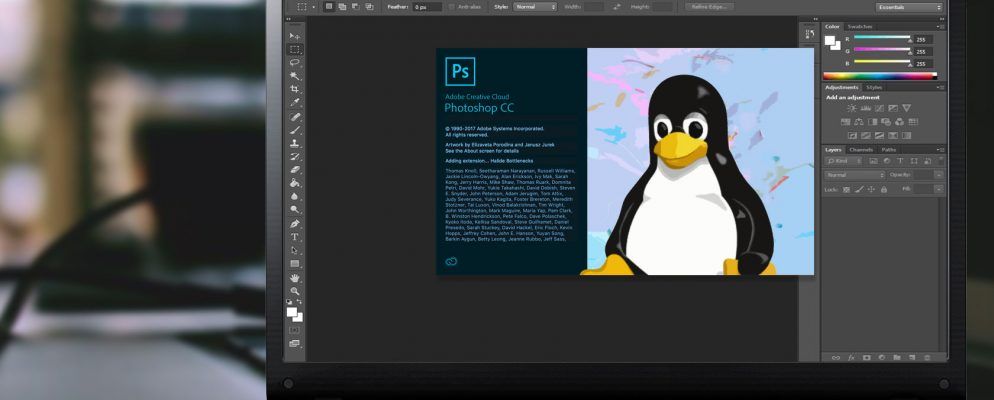Screen dimensions: 994x400
Task: Select the Zoom tool
Action: [x=295, y=292]
